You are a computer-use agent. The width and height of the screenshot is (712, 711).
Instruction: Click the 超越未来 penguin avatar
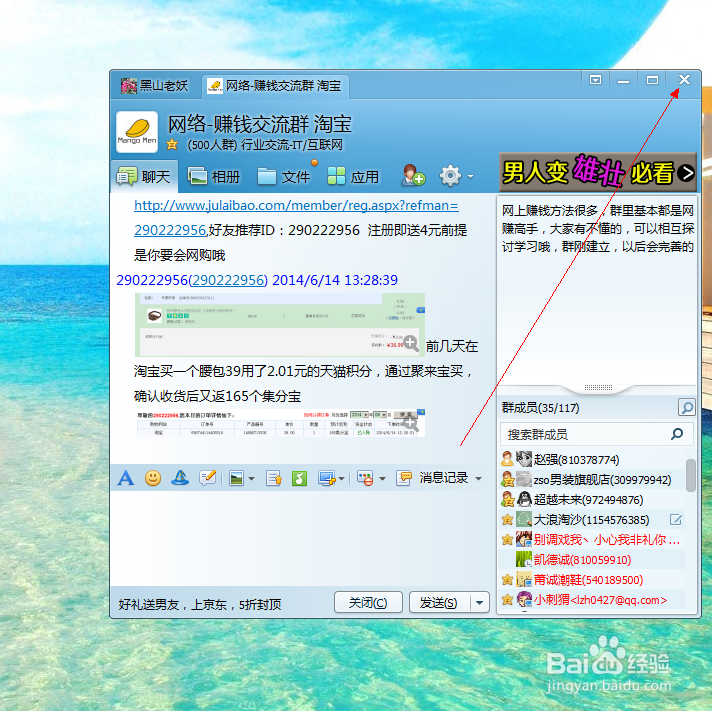pos(524,499)
